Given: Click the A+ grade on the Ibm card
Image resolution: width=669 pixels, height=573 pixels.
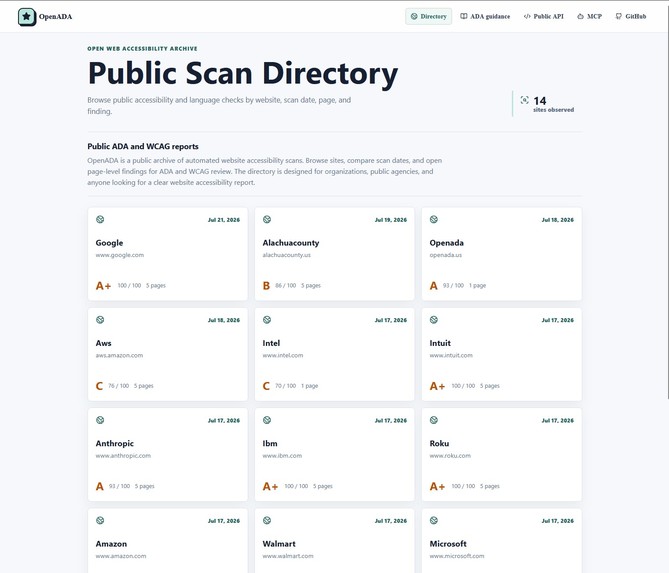Looking at the screenshot, I should click(x=270, y=486).
